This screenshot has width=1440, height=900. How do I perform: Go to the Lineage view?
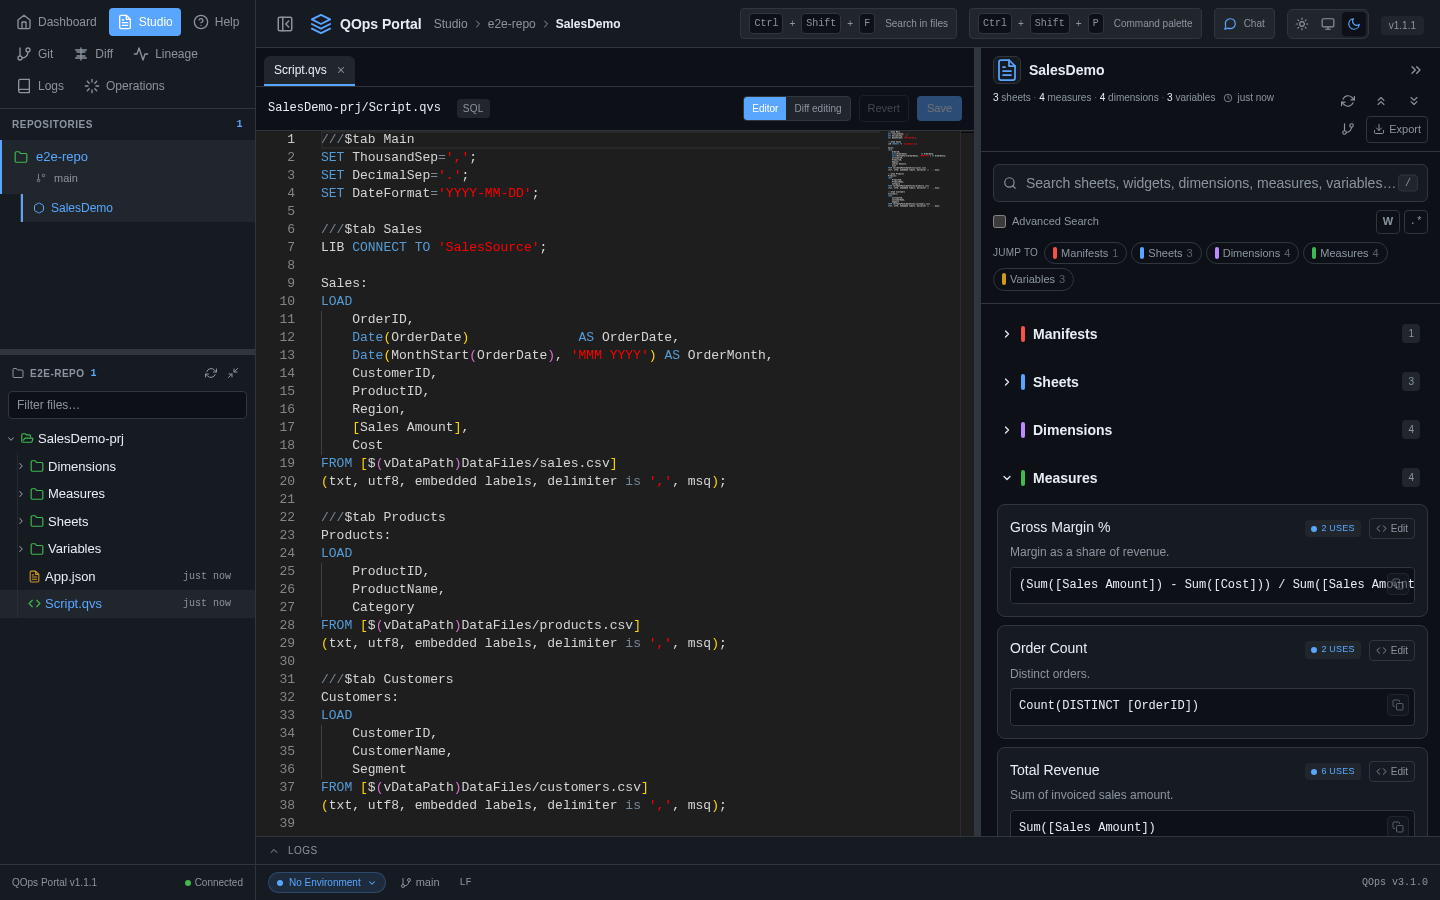(165, 54)
